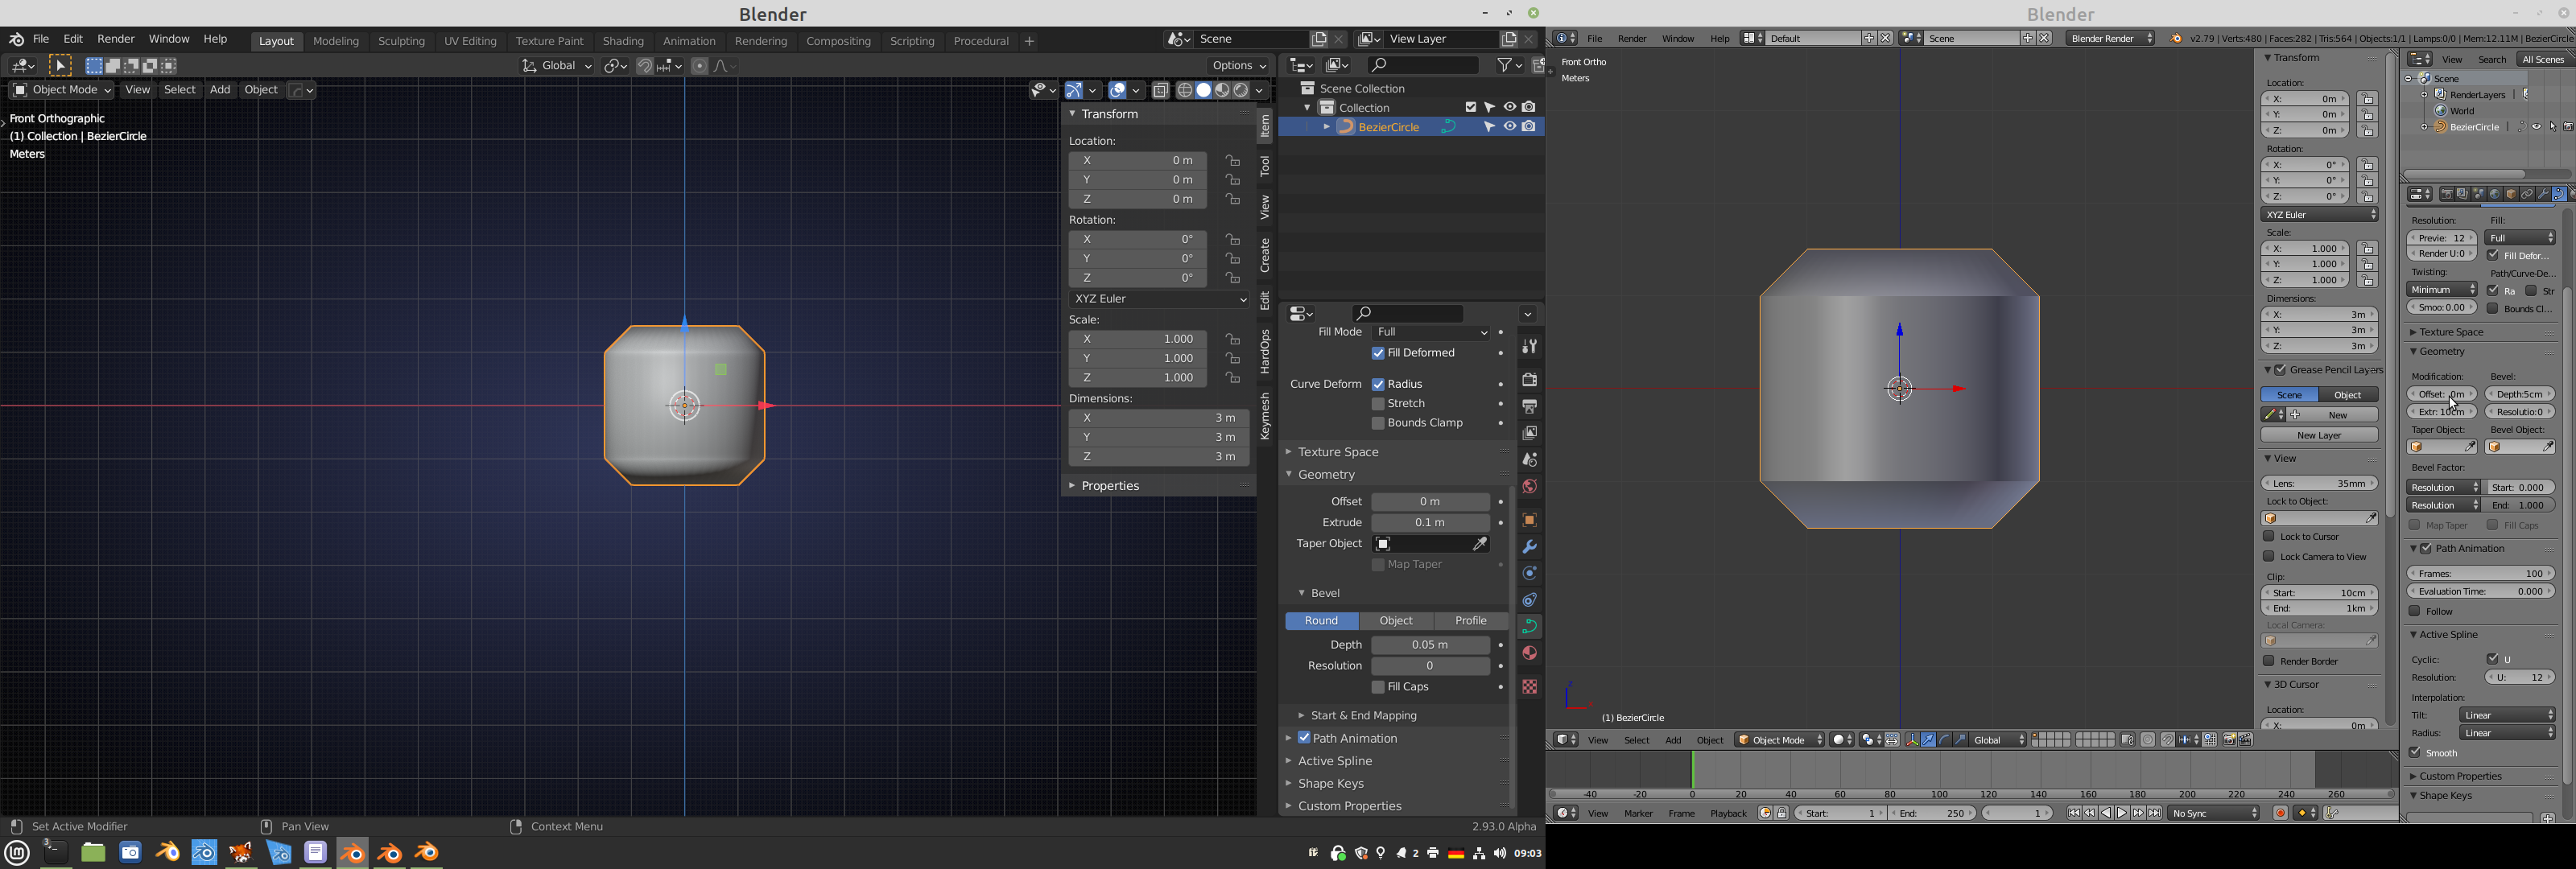The height and width of the screenshot is (869, 2576).
Task: Open the XYZ Euler rotation mode dropdown
Action: (1158, 299)
